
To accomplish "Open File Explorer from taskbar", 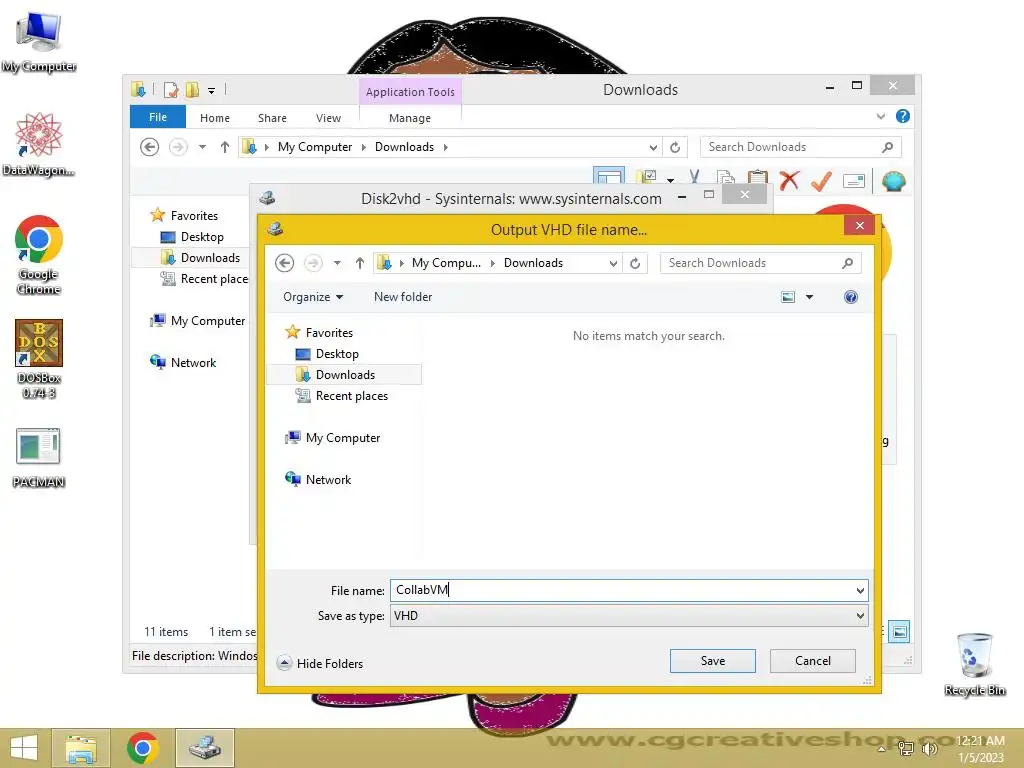I will tap(81, 748).
